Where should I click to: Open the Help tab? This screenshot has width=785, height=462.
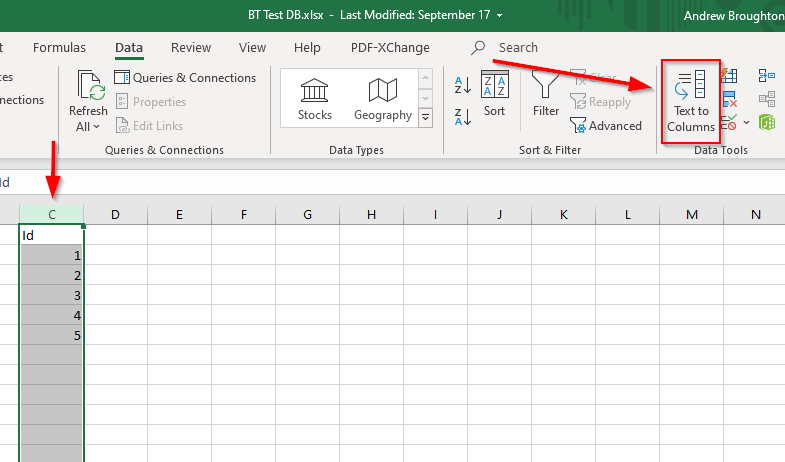pos(307,48)
